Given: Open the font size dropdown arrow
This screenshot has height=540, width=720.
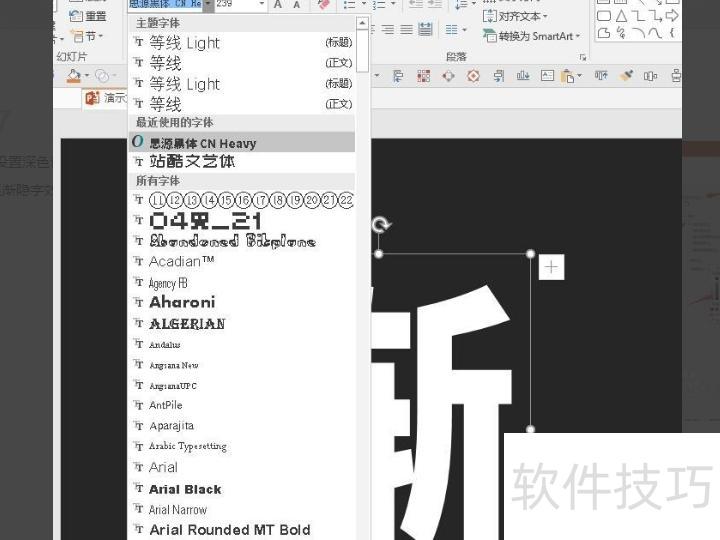Looking at the screenshot, I should pos(262,4).
